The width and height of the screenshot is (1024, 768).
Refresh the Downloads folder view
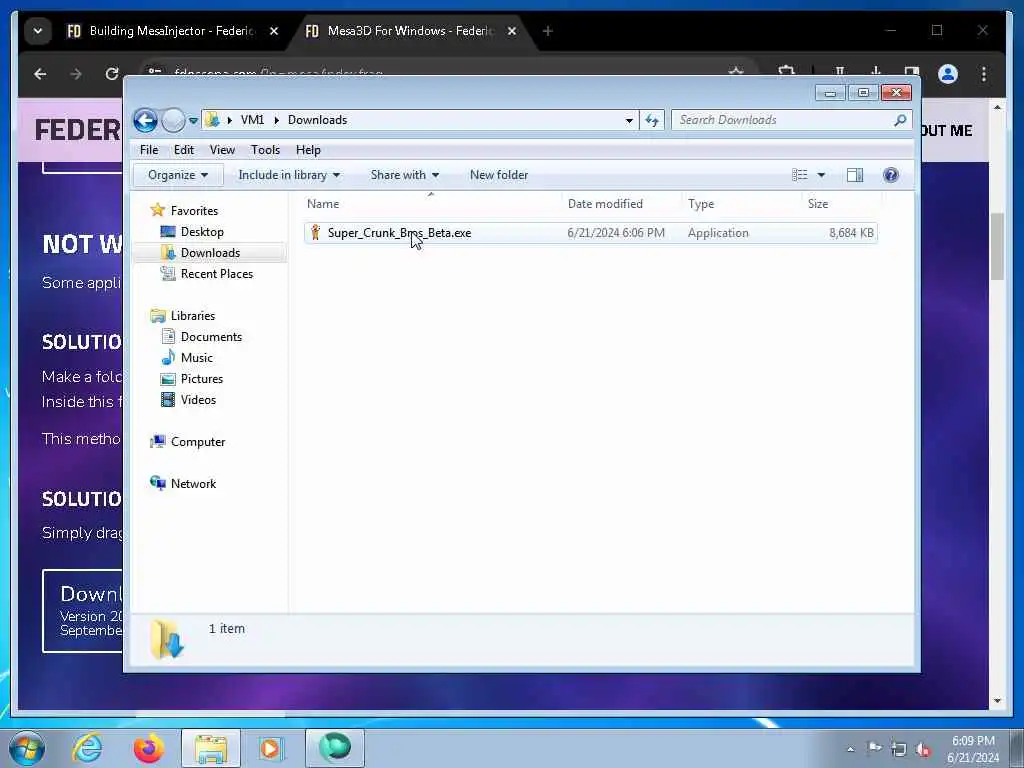[652, 120]
